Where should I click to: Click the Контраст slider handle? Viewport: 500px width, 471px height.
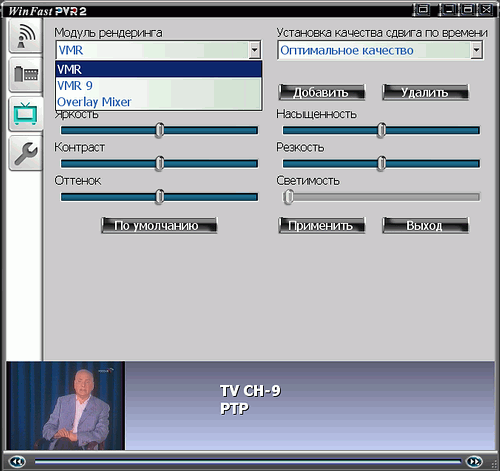click(160, 164)
